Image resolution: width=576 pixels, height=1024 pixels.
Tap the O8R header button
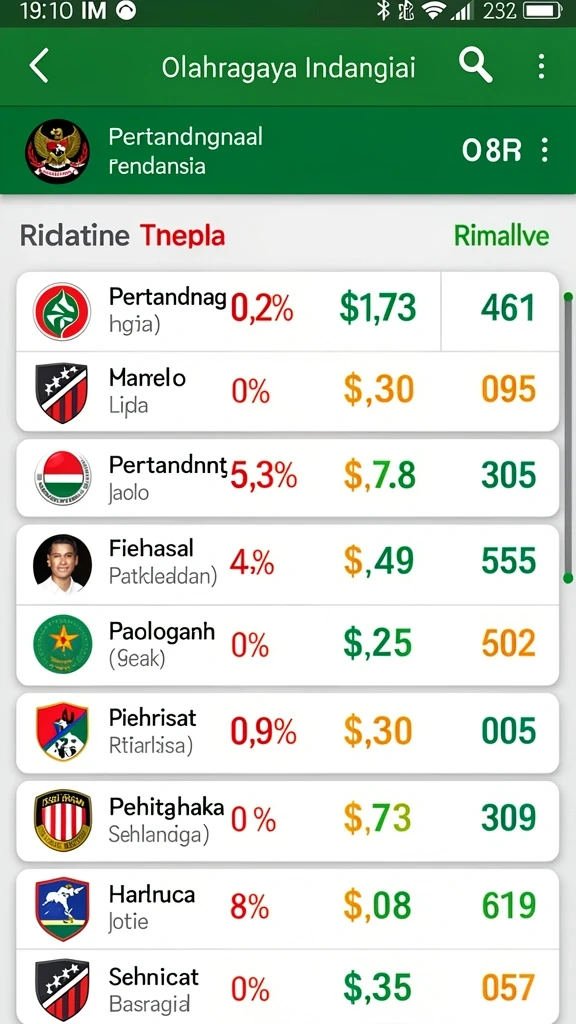[x=492, y=151]
